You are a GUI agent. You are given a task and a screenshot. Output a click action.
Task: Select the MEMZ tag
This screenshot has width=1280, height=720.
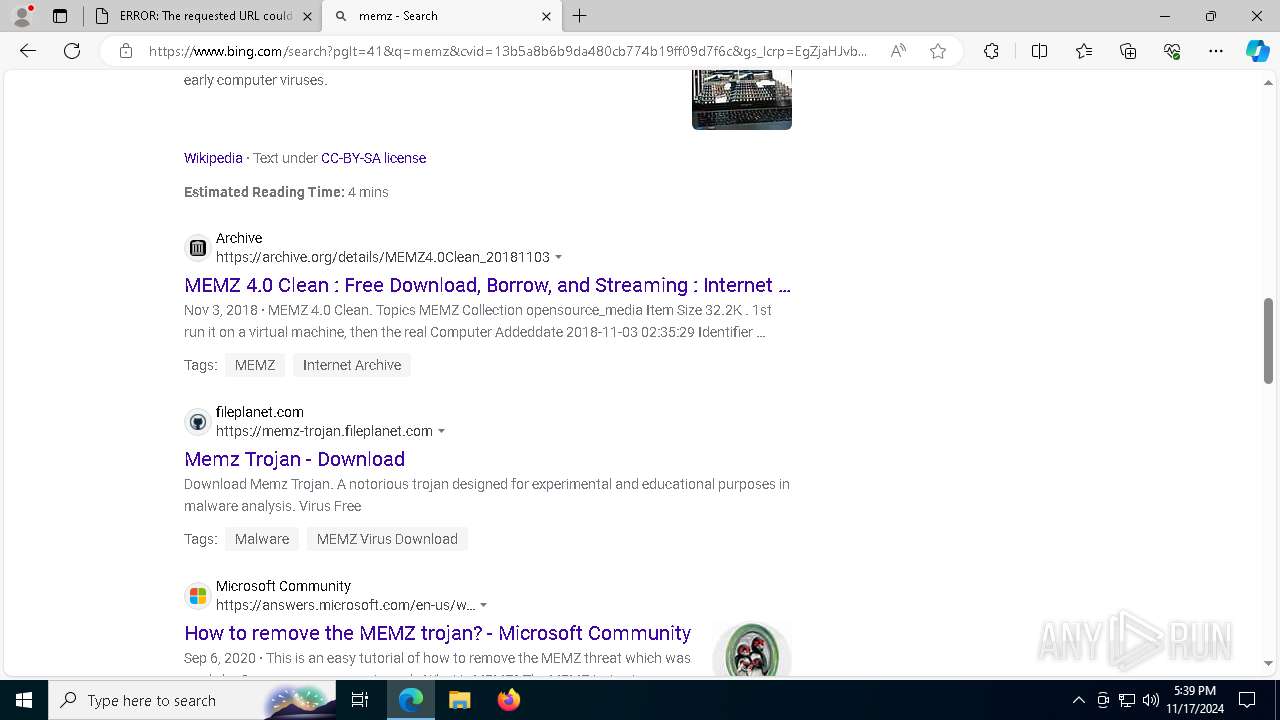pyautogui.click(x=255, y=365)
